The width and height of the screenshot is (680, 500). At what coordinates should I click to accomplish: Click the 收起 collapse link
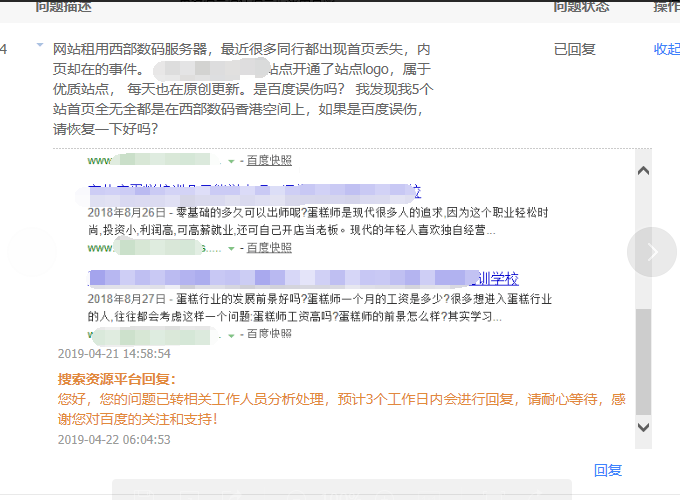pyautogui.click(x=666, y=49)
